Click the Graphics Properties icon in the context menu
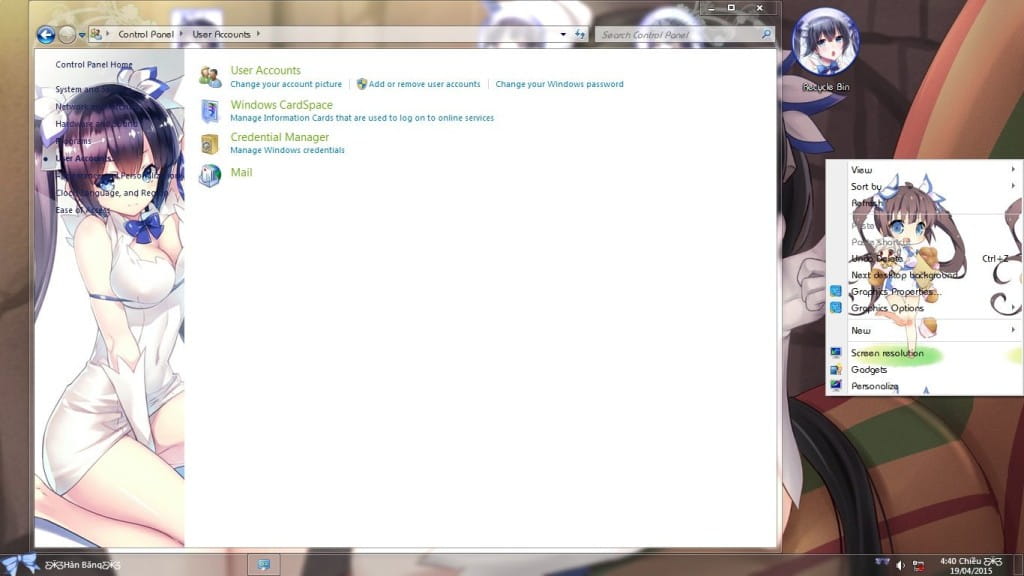1024x576 pixels. click(836, 290)
